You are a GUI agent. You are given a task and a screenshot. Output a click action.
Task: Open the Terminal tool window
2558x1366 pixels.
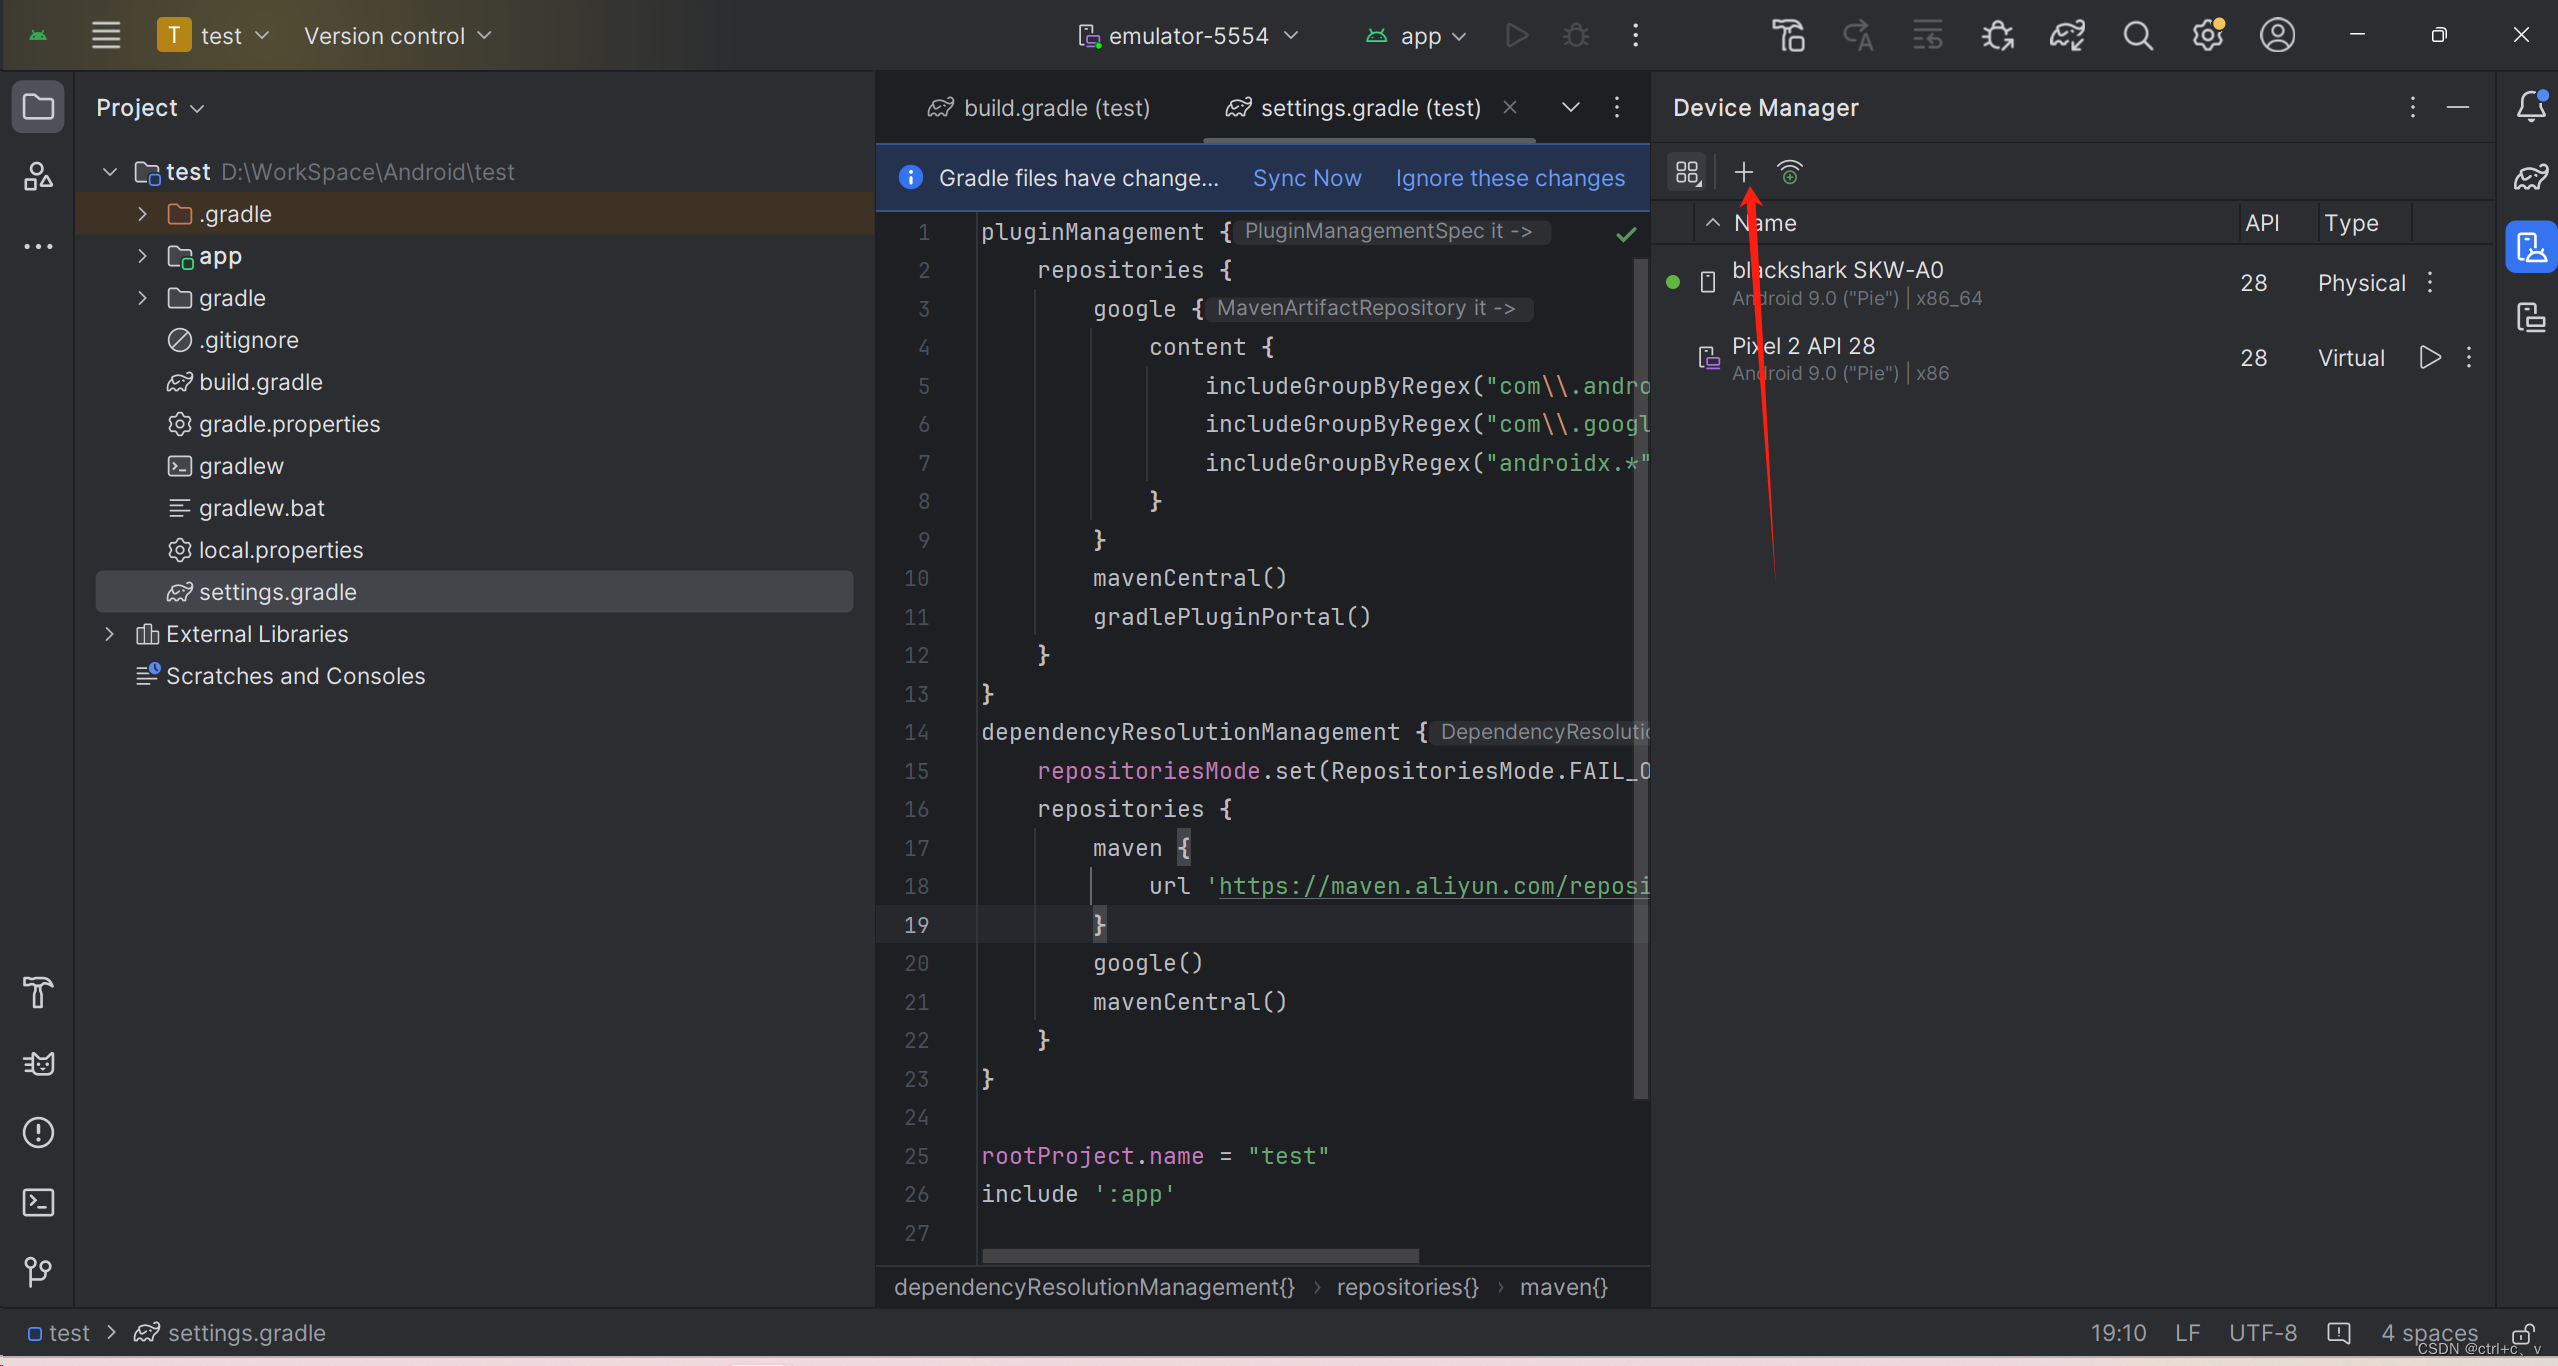[38, 1202]
